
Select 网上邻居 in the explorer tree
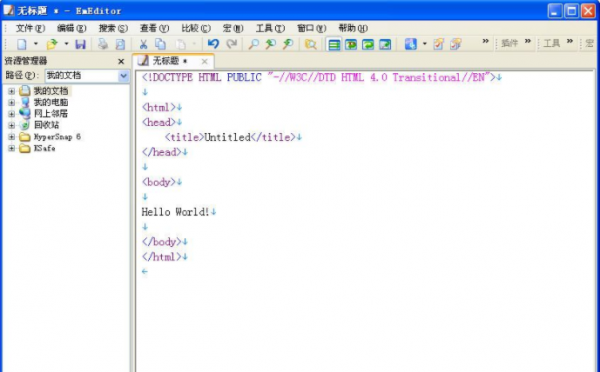pos(51,114)
